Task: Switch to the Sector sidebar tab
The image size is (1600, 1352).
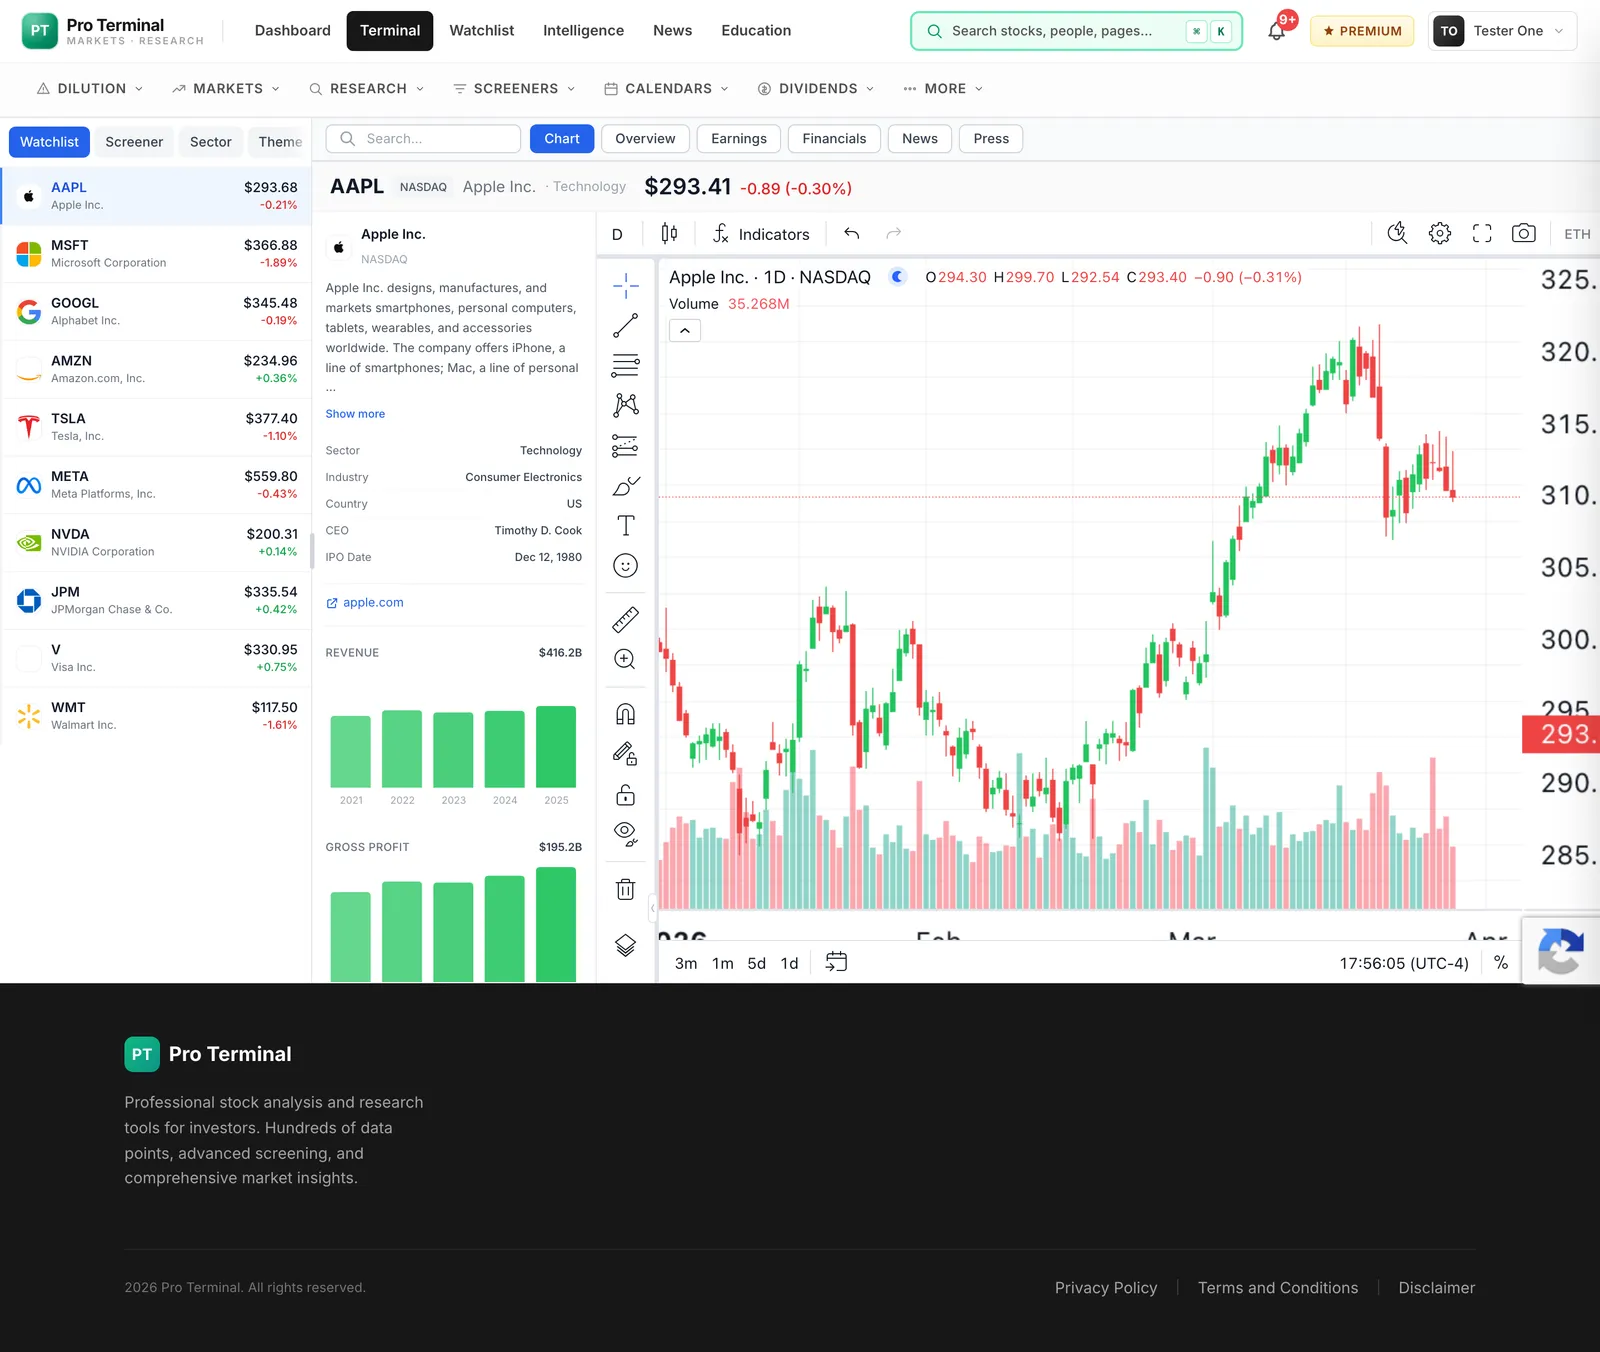Action: (x=211, y=142)
